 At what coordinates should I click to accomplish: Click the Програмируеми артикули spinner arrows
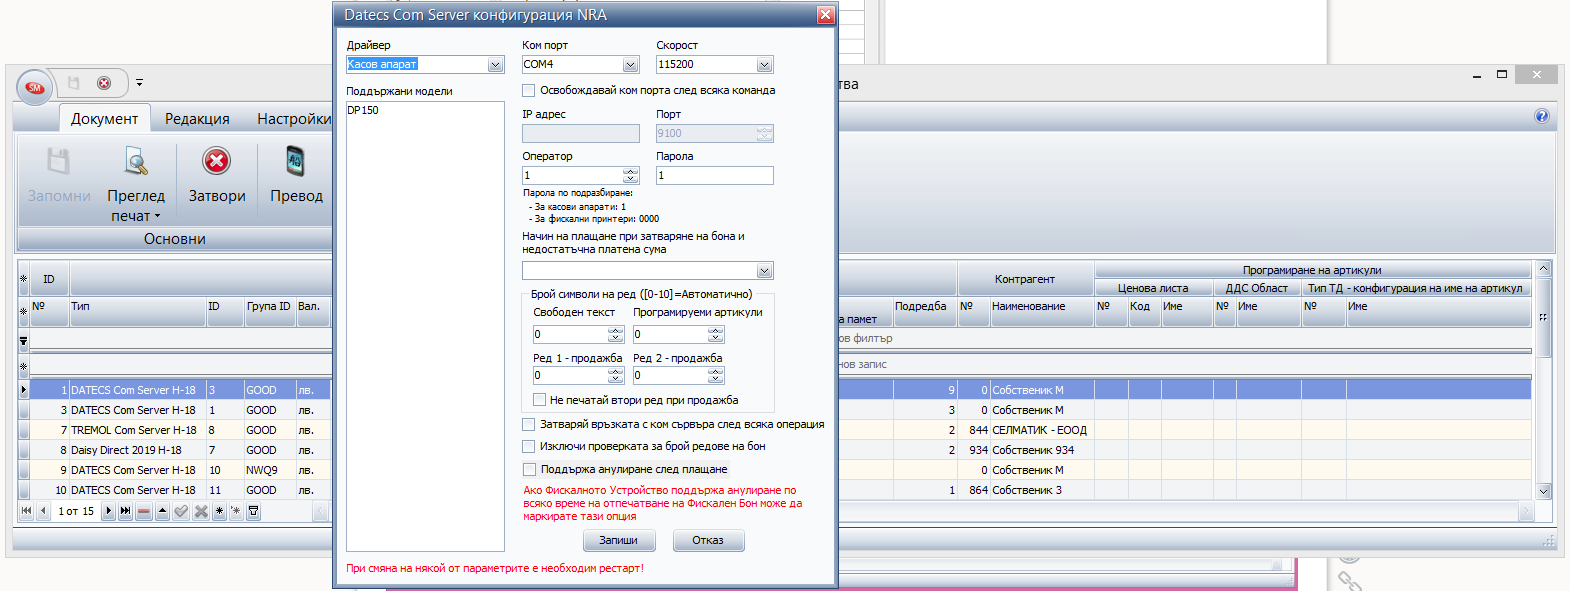coord(716,334)
